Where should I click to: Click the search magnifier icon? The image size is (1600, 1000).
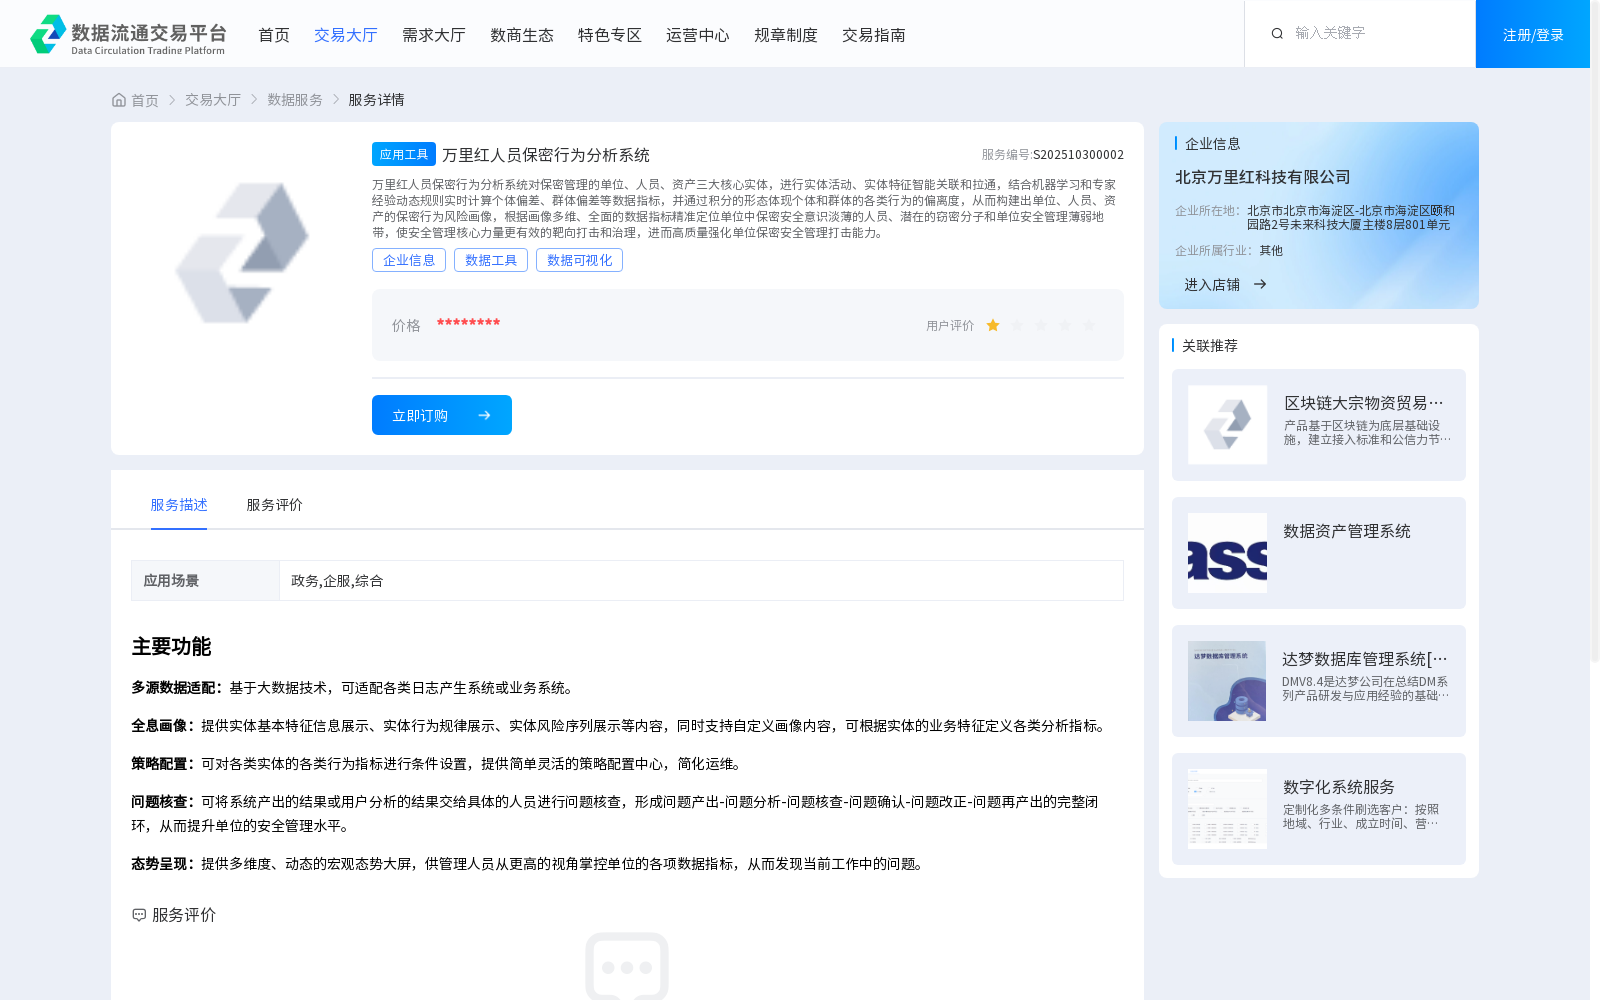pos(1277,33)
